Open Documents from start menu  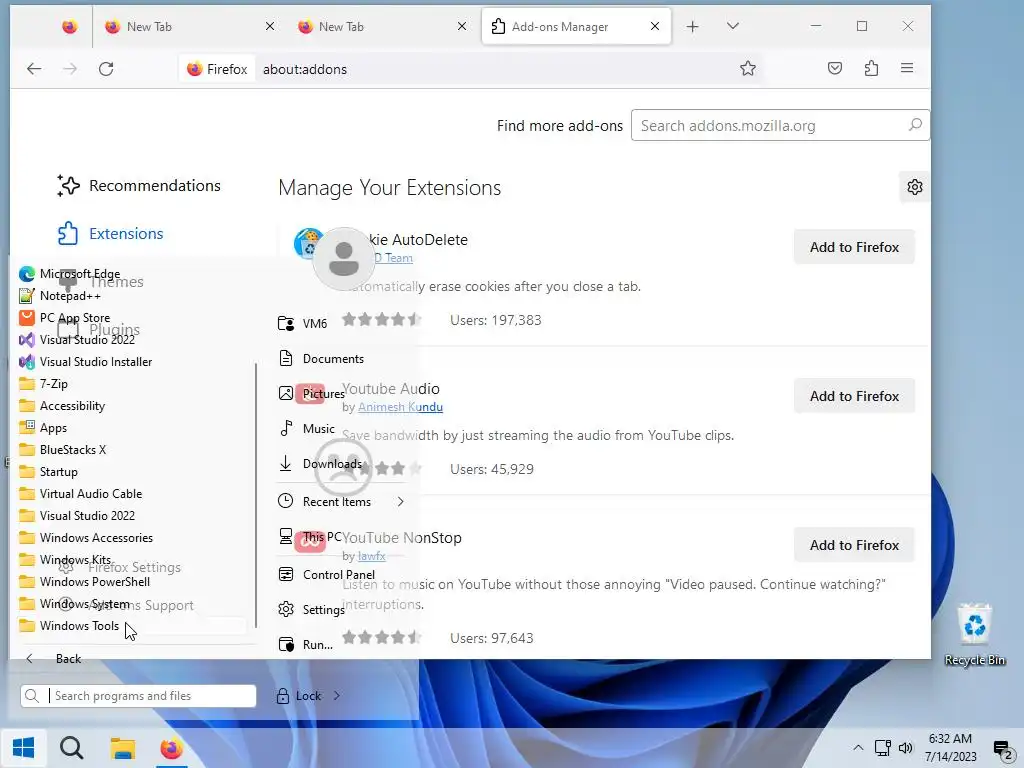point(322,359)
